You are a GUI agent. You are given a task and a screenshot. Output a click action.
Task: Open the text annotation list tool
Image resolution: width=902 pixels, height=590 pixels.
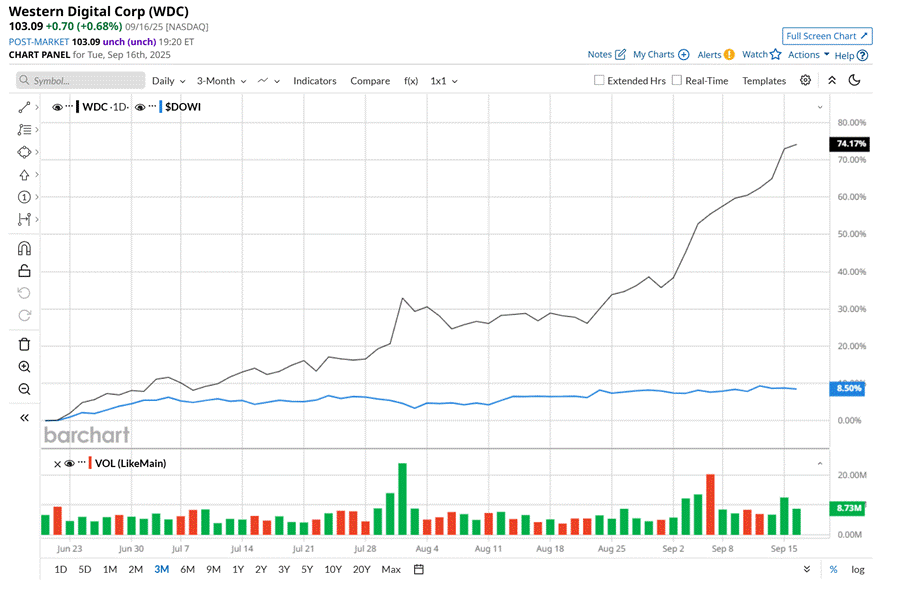(24, 129)
